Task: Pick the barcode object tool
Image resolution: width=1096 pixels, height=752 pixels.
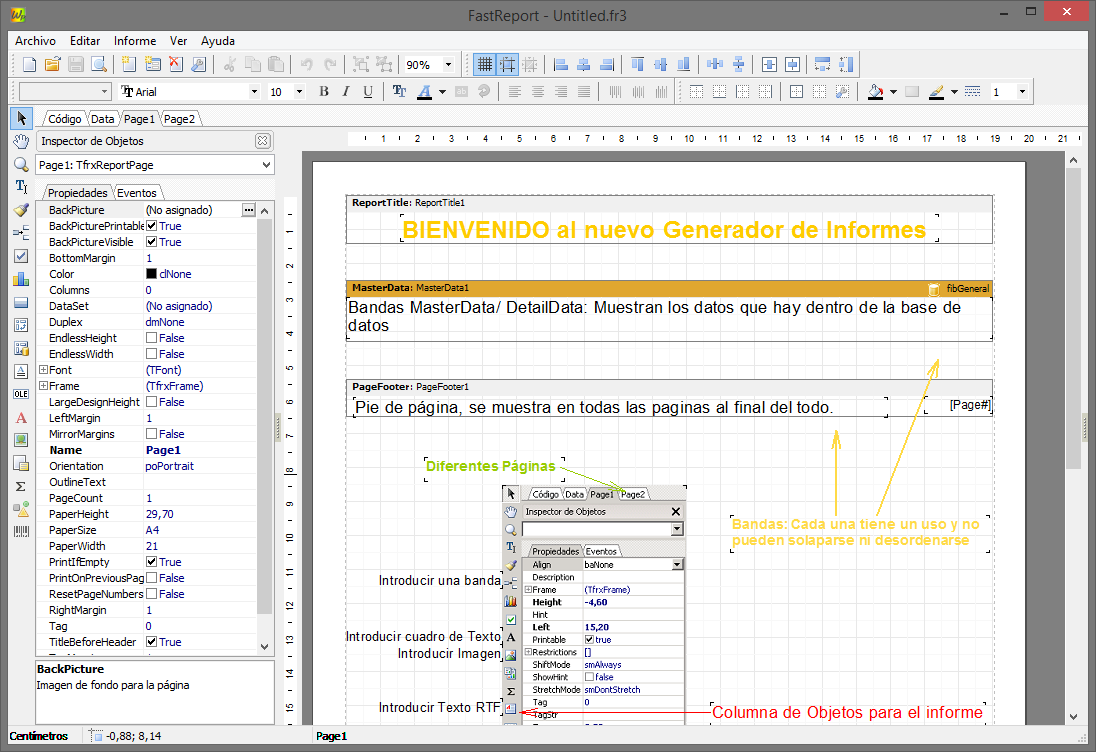Action: coord(22,532)
